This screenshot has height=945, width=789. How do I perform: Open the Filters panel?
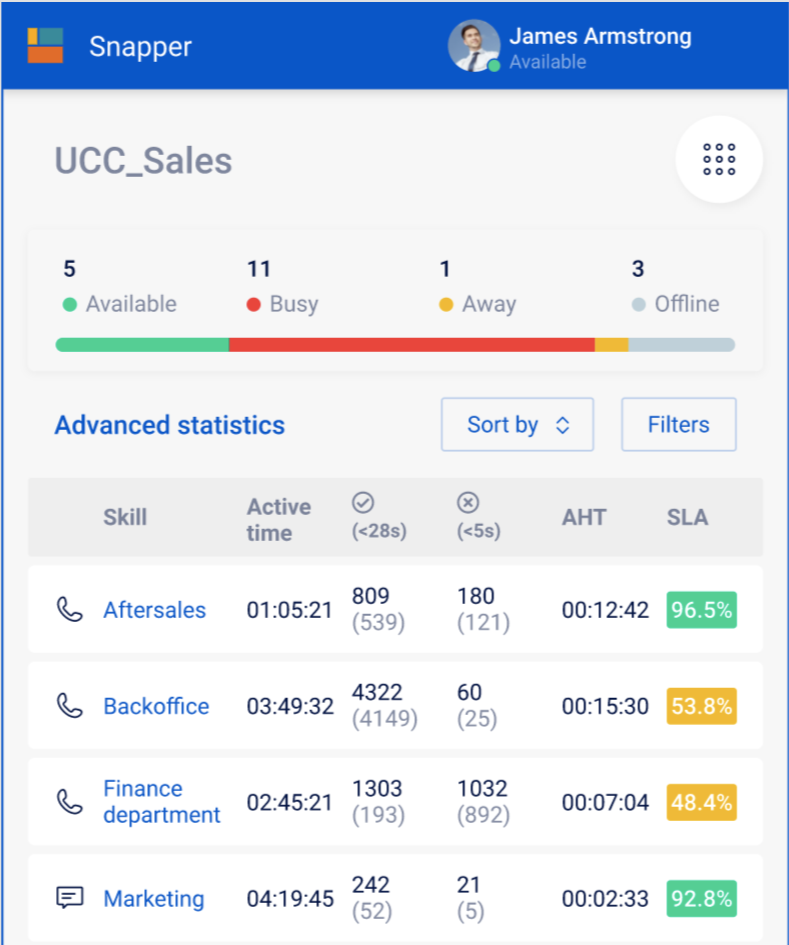point(679,424)
